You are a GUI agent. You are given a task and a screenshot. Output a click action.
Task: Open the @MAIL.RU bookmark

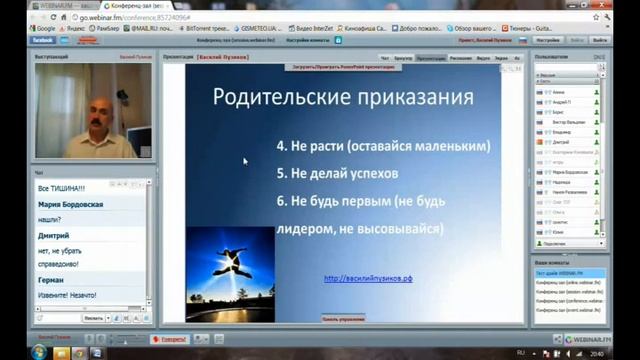click(149, 29)
